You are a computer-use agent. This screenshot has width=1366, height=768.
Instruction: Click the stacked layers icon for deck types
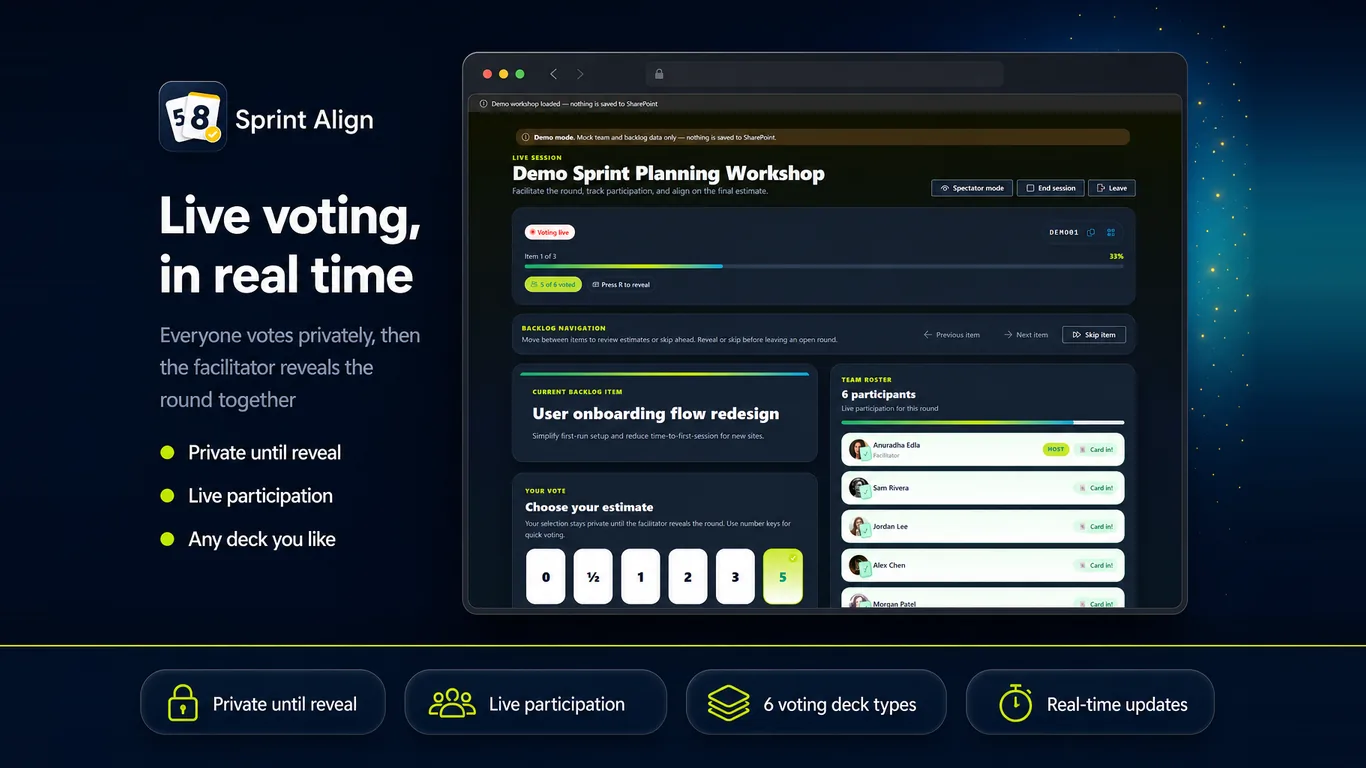728,703
